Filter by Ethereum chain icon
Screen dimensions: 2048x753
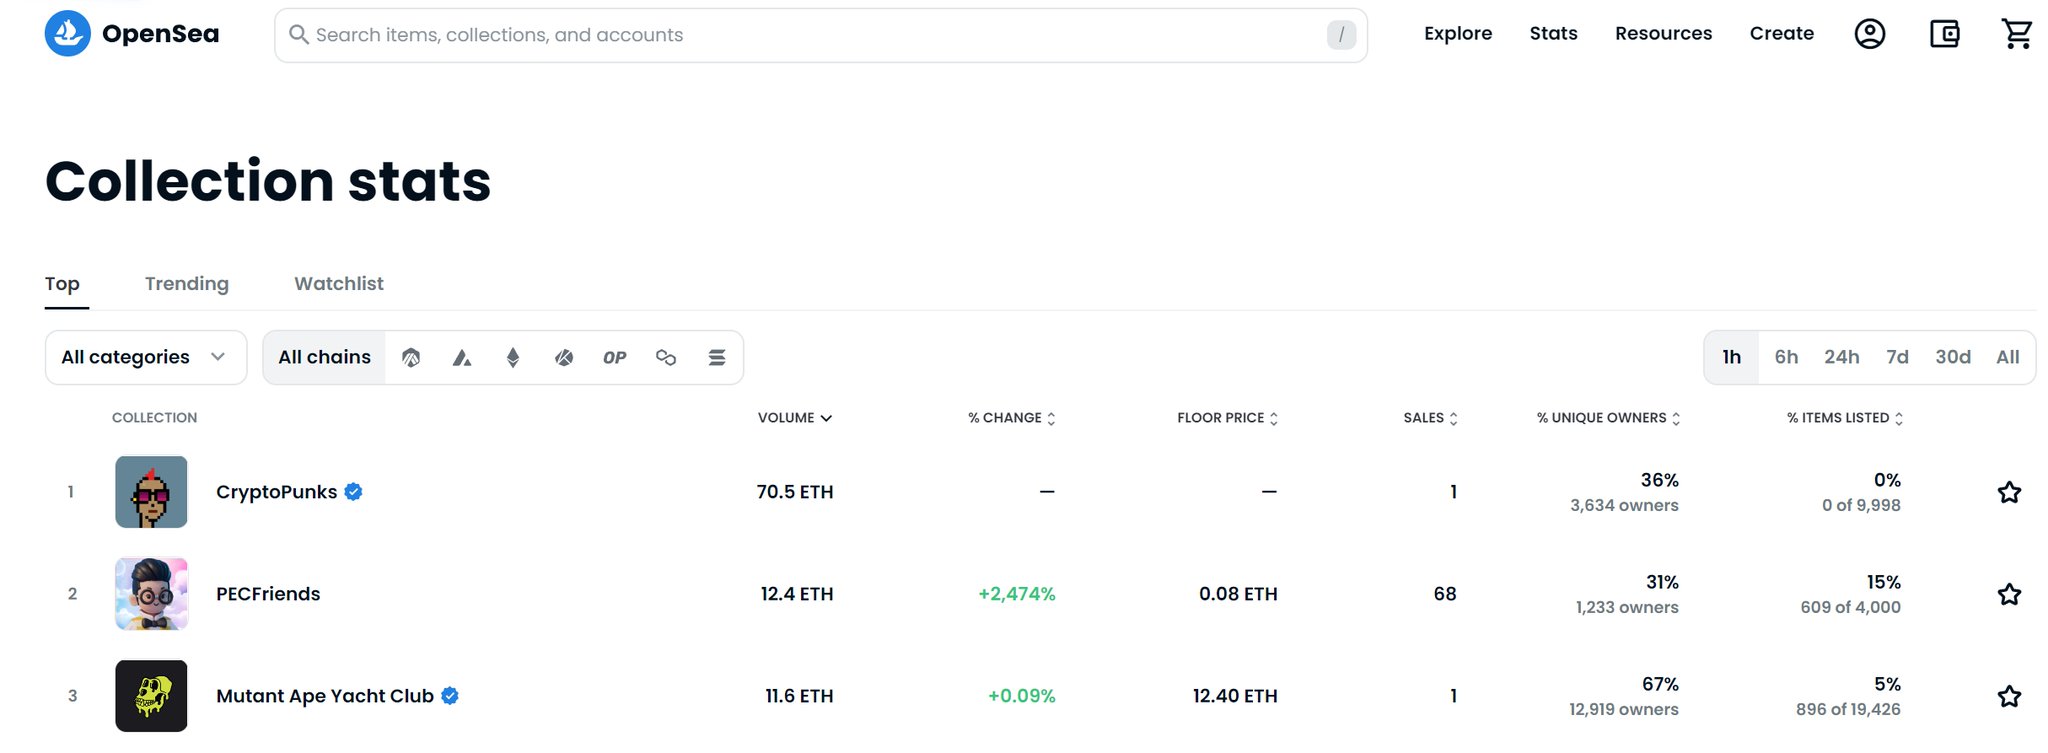pos(513,357)
